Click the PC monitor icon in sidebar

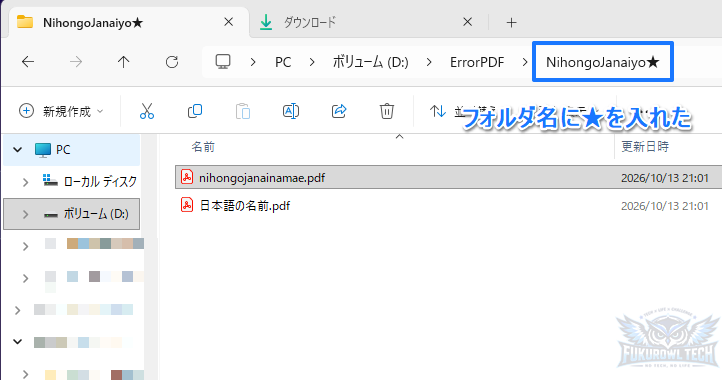[x=43, y=150]
